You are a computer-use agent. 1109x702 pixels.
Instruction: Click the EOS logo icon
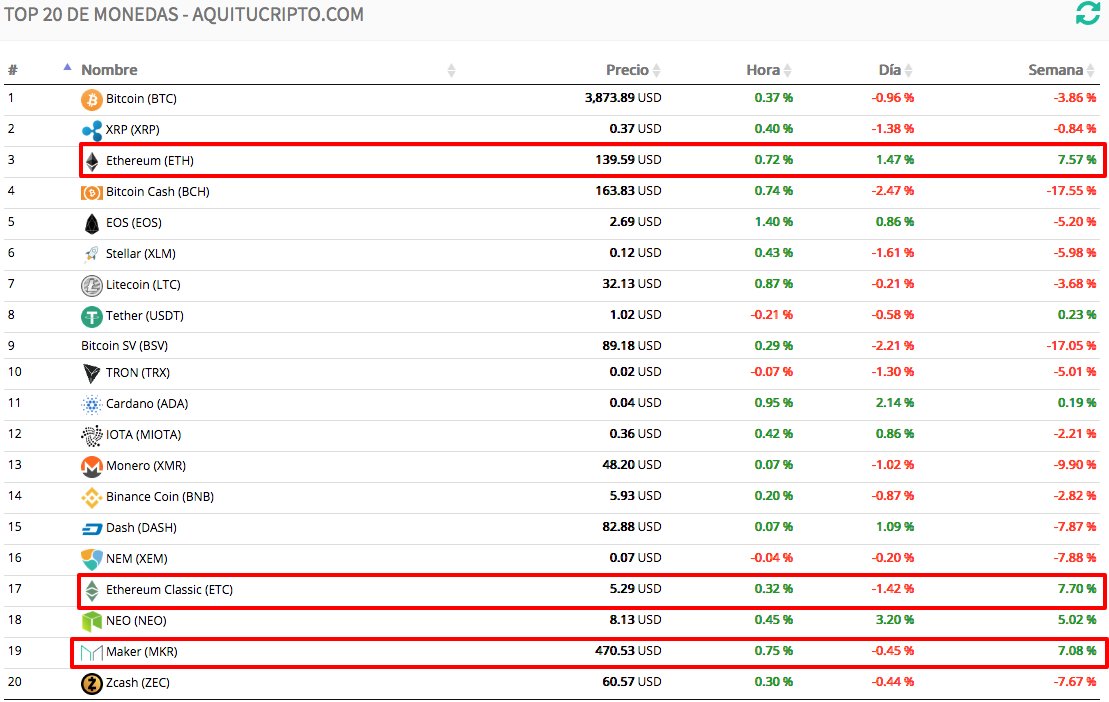coord(91,223)
